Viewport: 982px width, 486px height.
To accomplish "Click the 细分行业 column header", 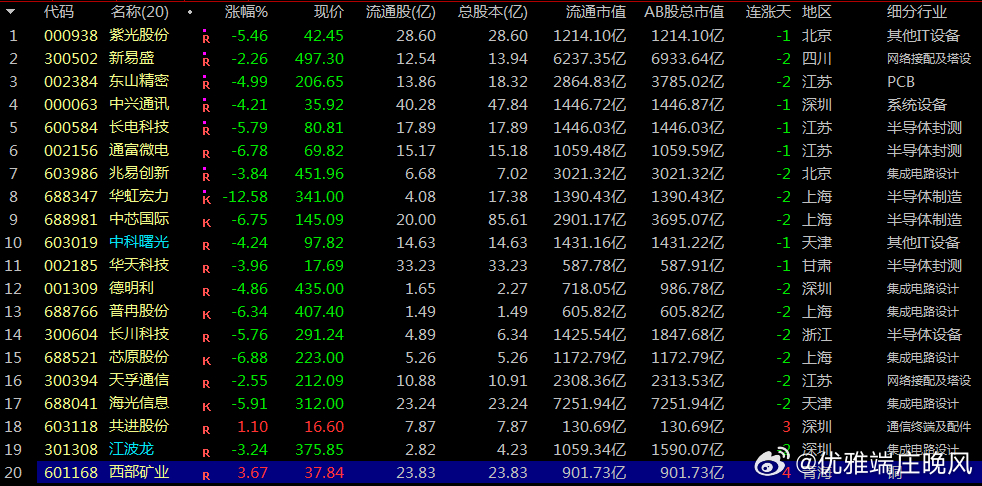I will pos(917,11).
